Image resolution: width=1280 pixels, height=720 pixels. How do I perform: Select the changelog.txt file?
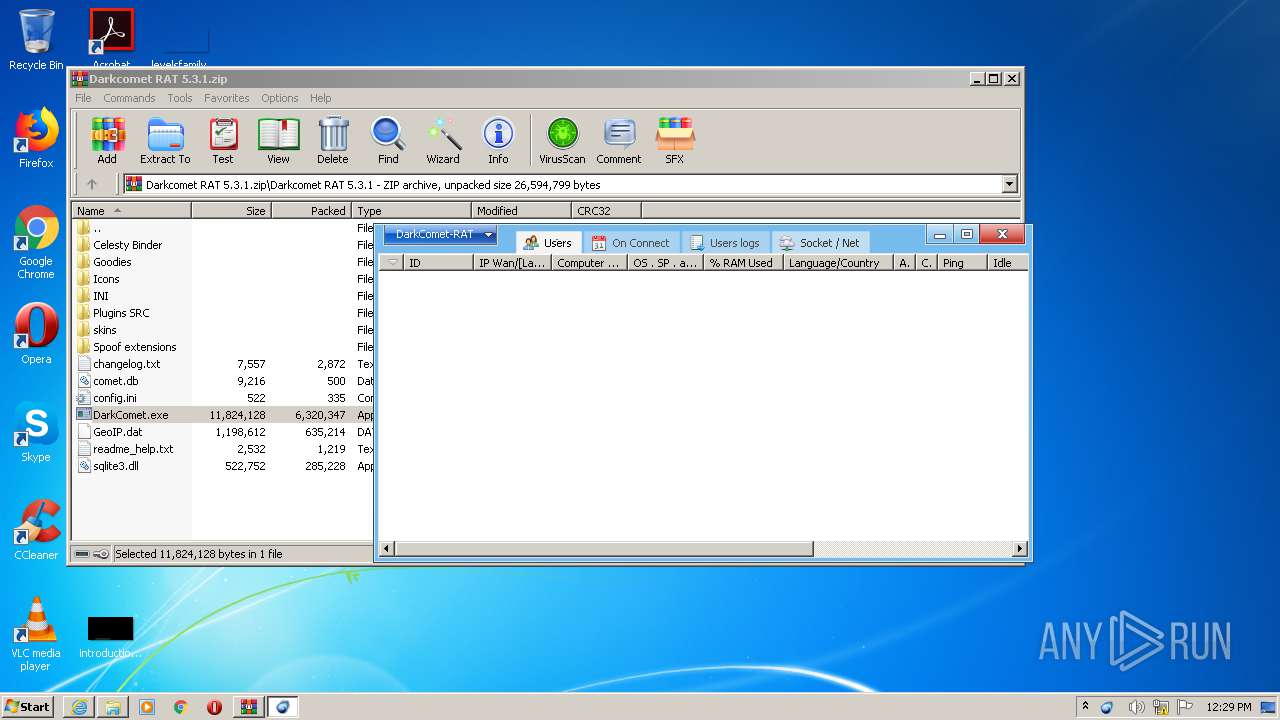click(x=126, y=364)
